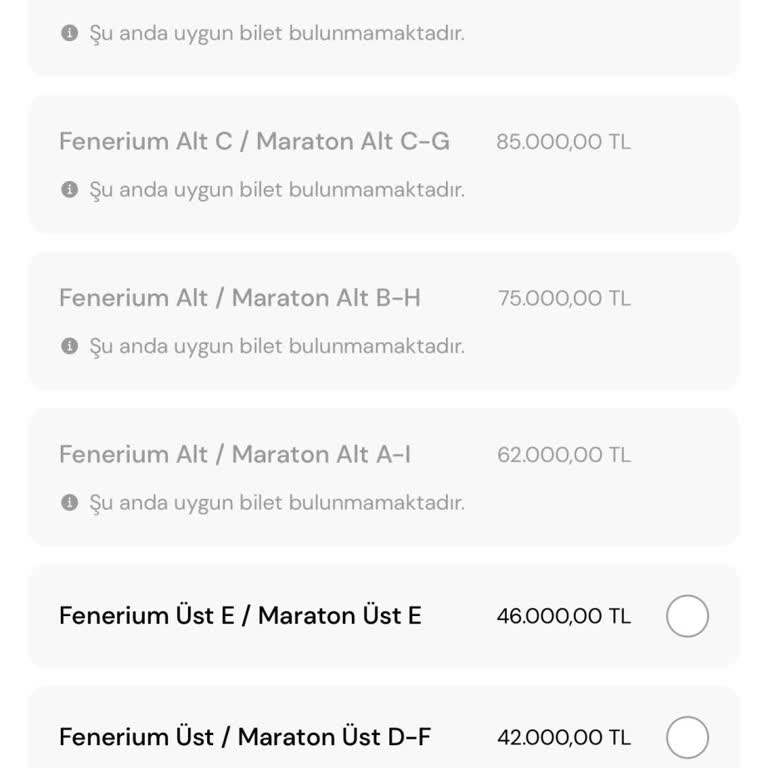Click the 85.000,00 TL price
Image resolution: width=768 pixels, height=768 pixels.
563,142
